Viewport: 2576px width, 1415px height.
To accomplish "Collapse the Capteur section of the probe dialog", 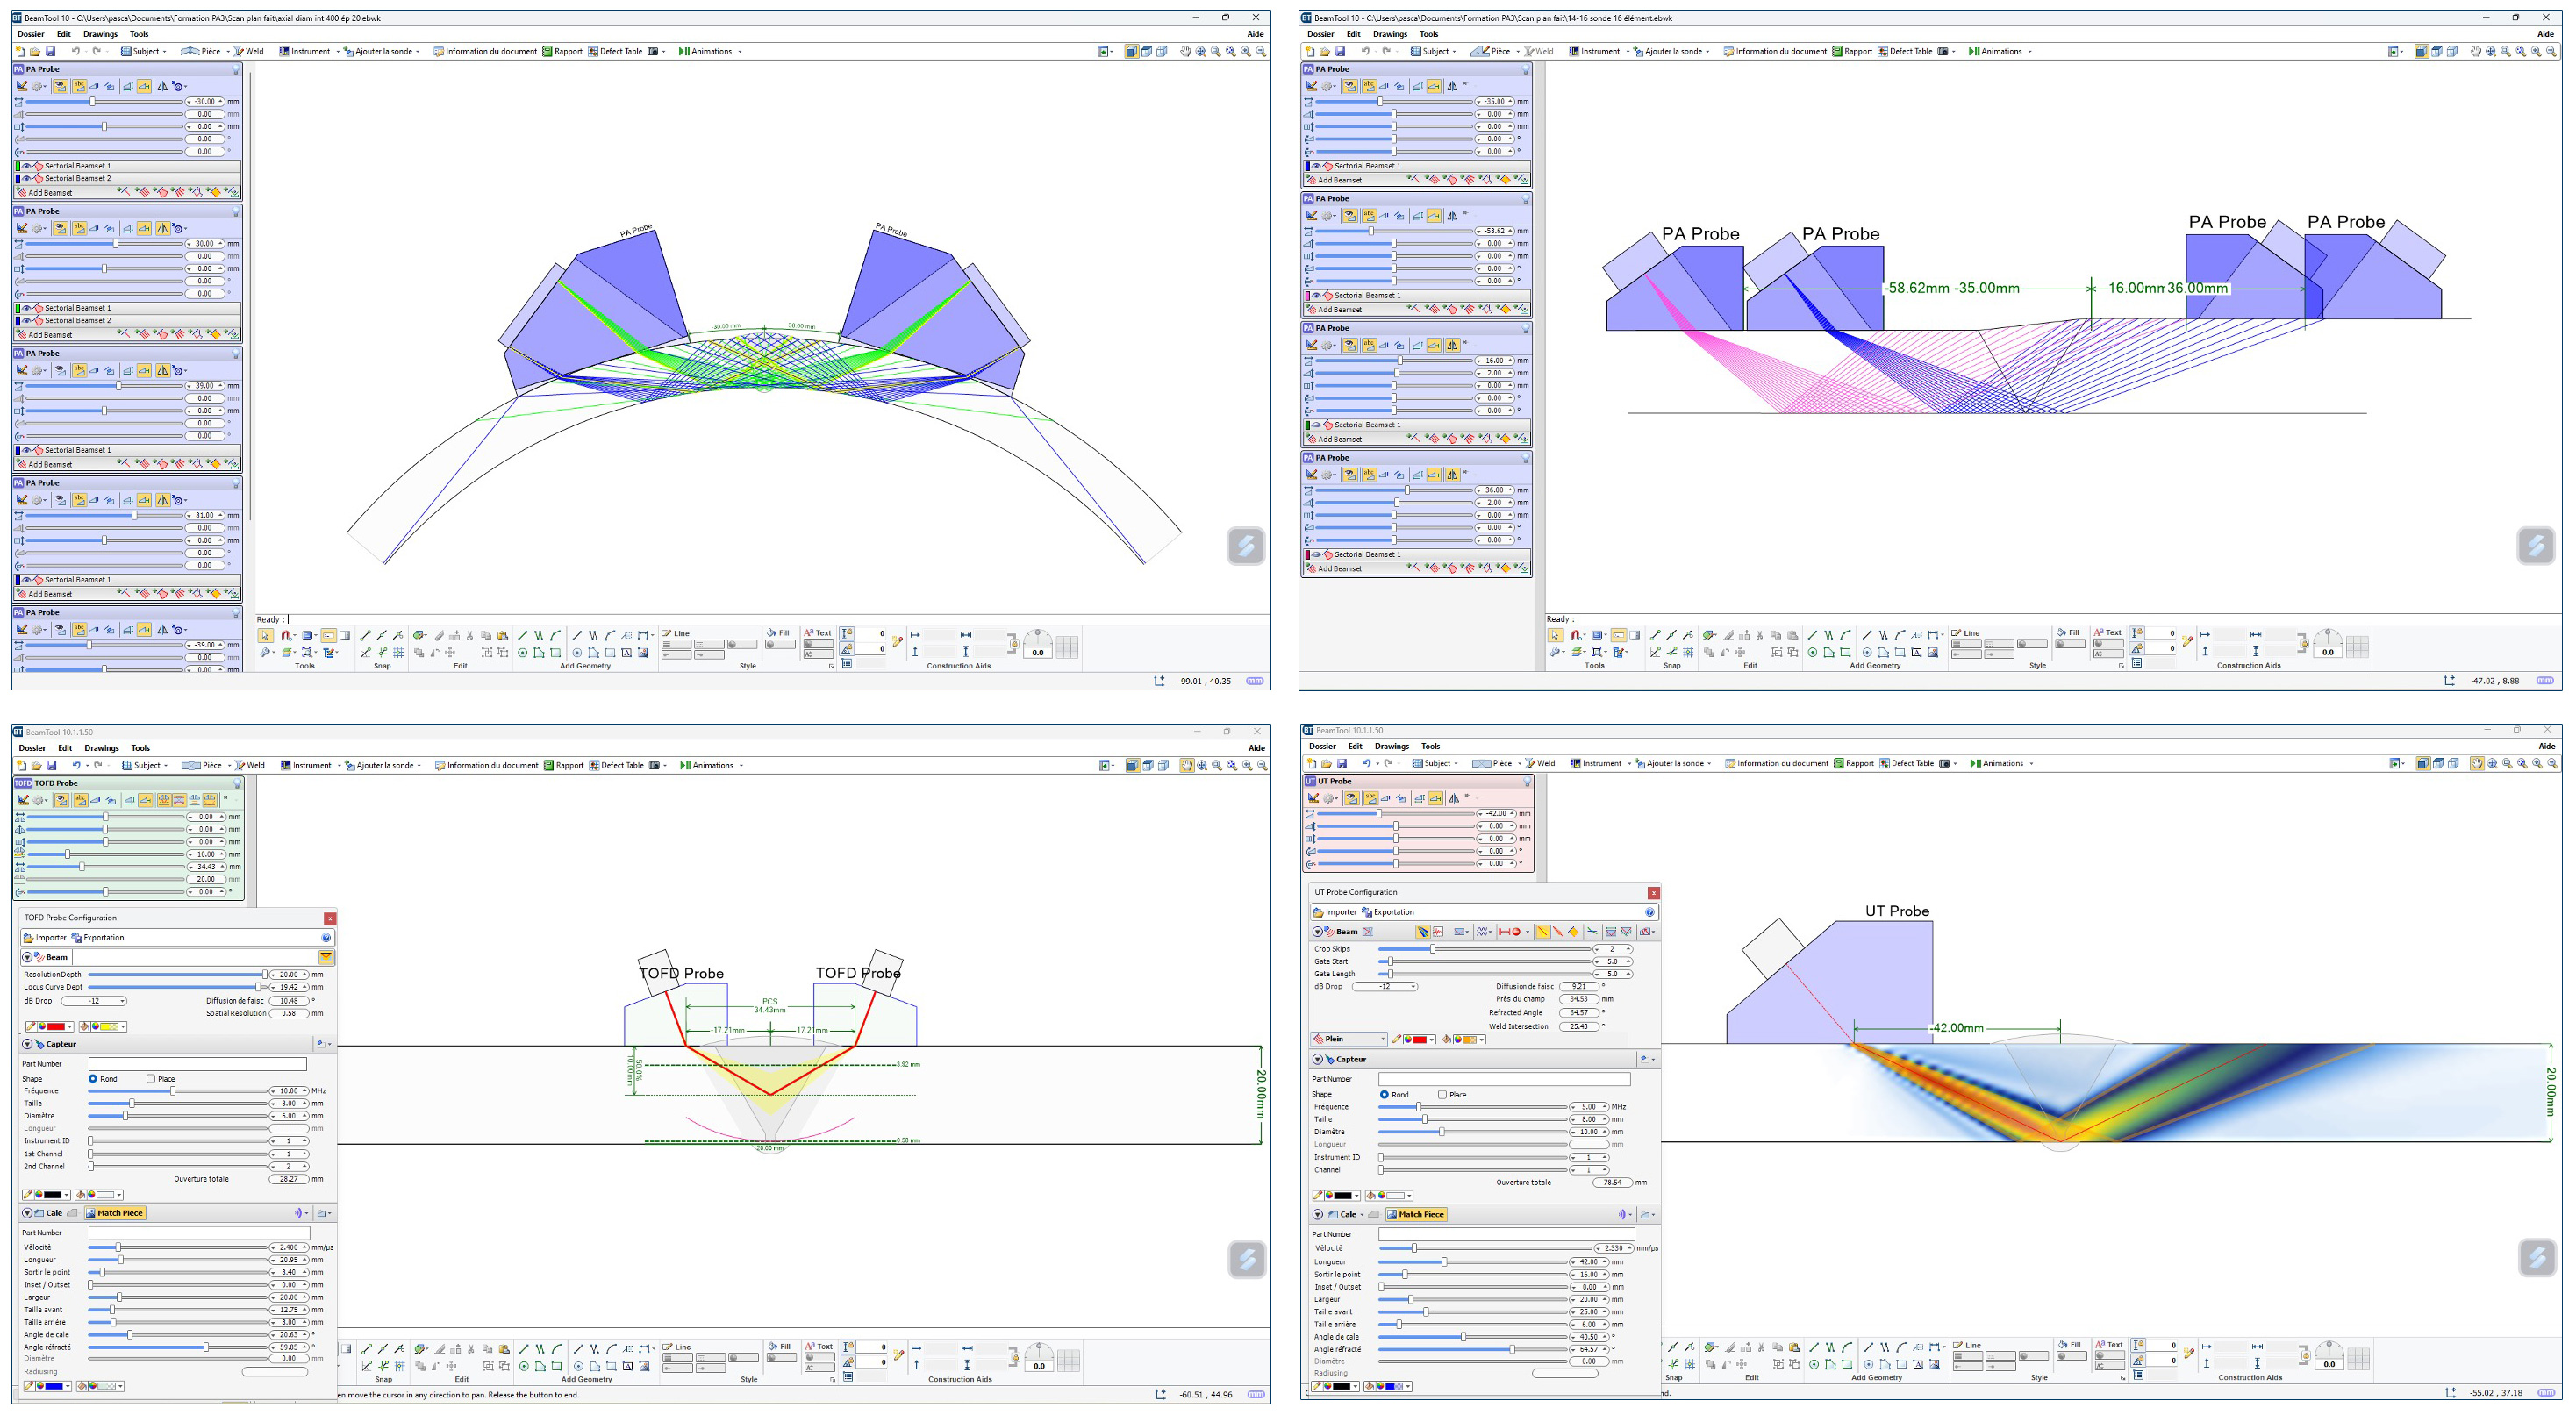I will pos(1320,1059).
